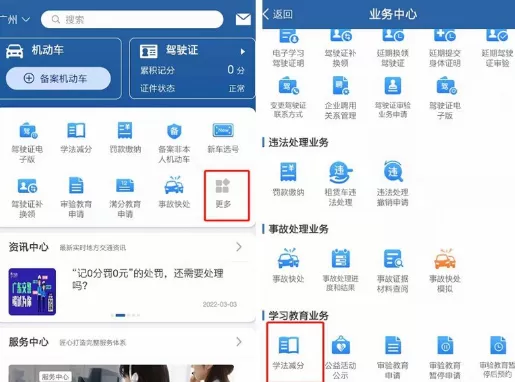Image resolution: width=515 pixels, height=382 pixels.
Task: Click the 违法处理业务 section heading
Action: tap(298, 142)
